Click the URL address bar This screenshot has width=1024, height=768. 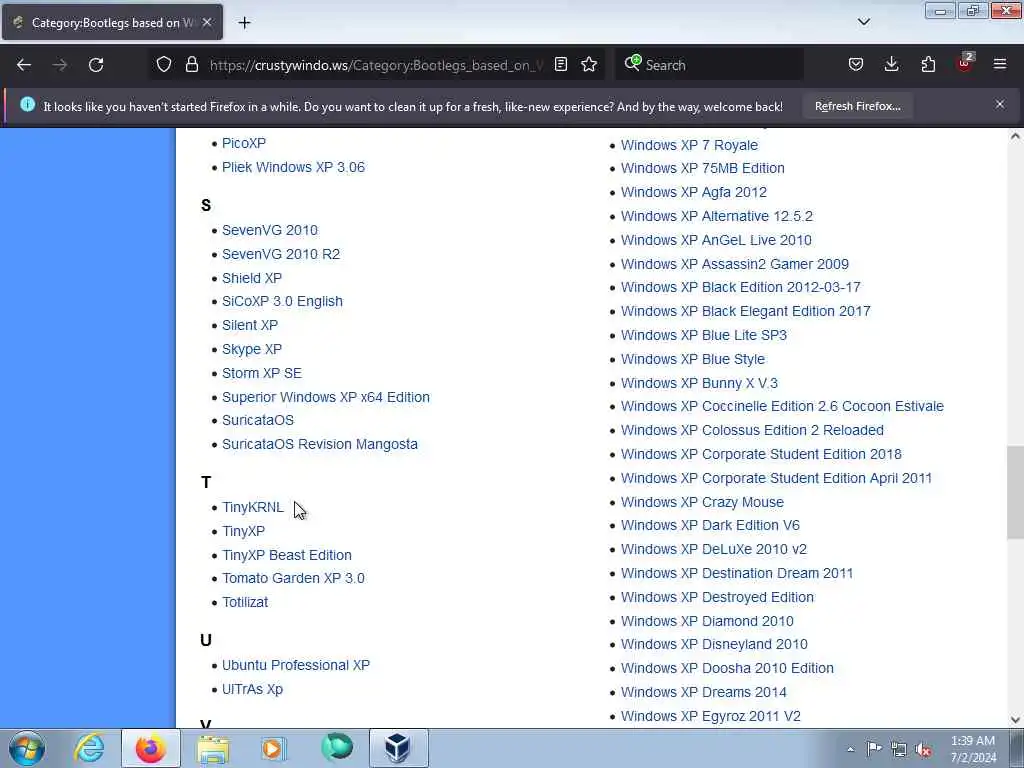(x=376, y=65)
